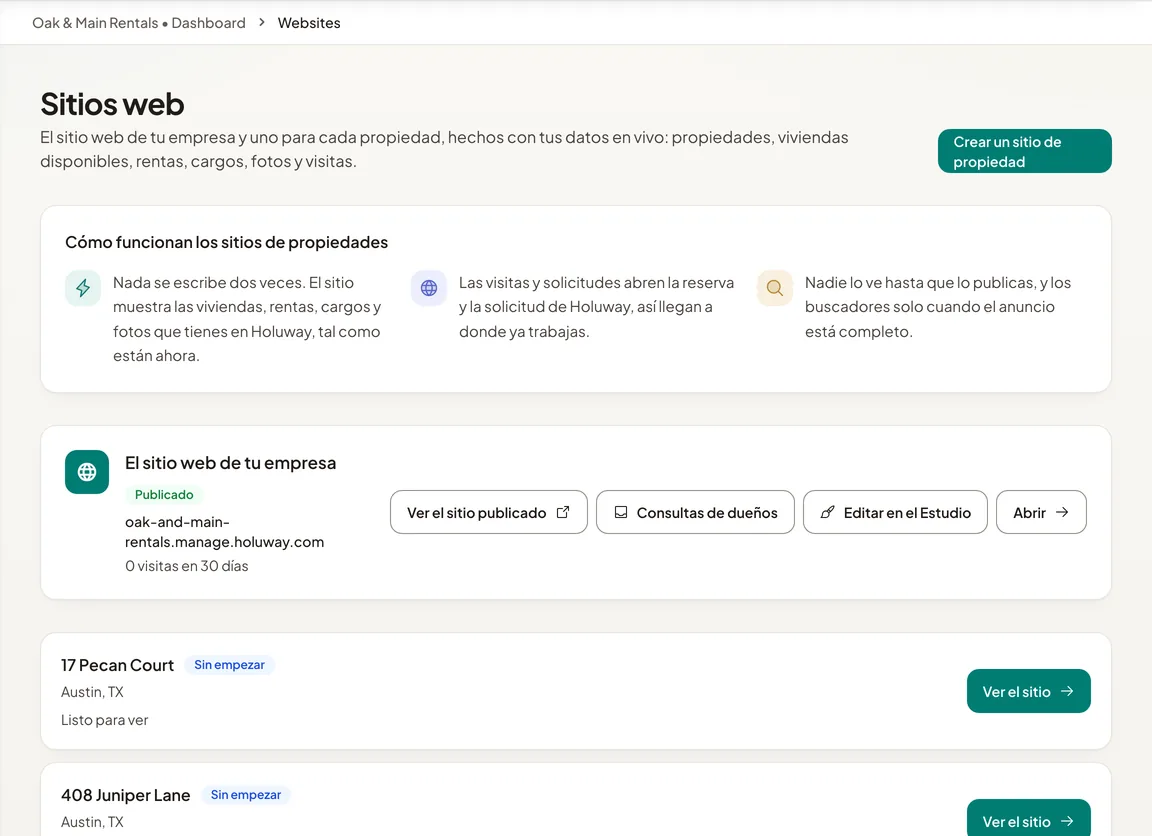Click the breadcrumb chevron separator
The width and height of the screenshot is (1152, 836).
[x=262, y=23]
